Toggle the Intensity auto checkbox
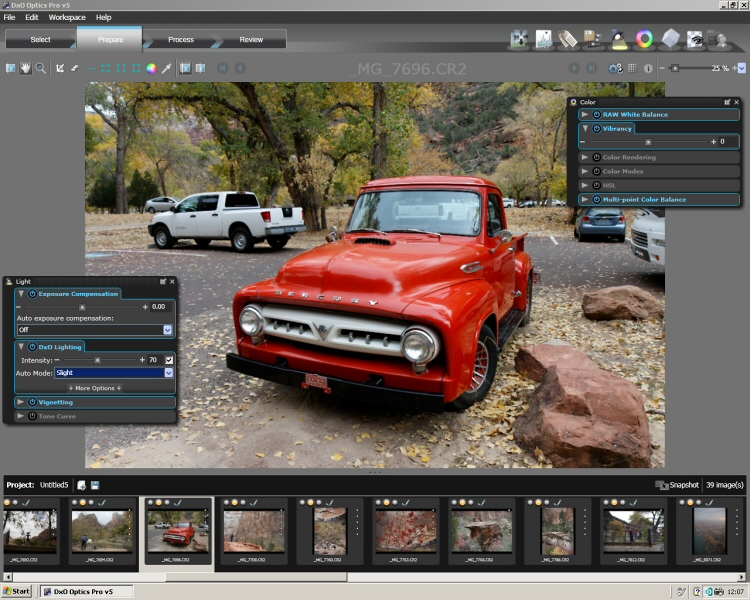Image resolution: width=750 pixels, height=600 pixels. 169,359
